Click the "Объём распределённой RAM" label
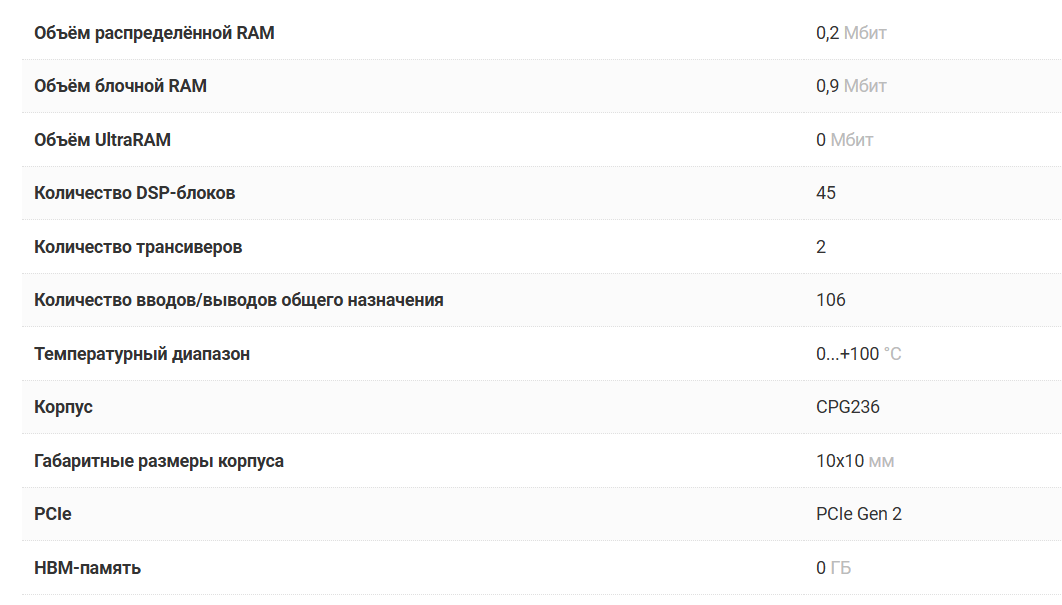The height and width of the screenshot is (605, 1062). (x=154, y=33)
